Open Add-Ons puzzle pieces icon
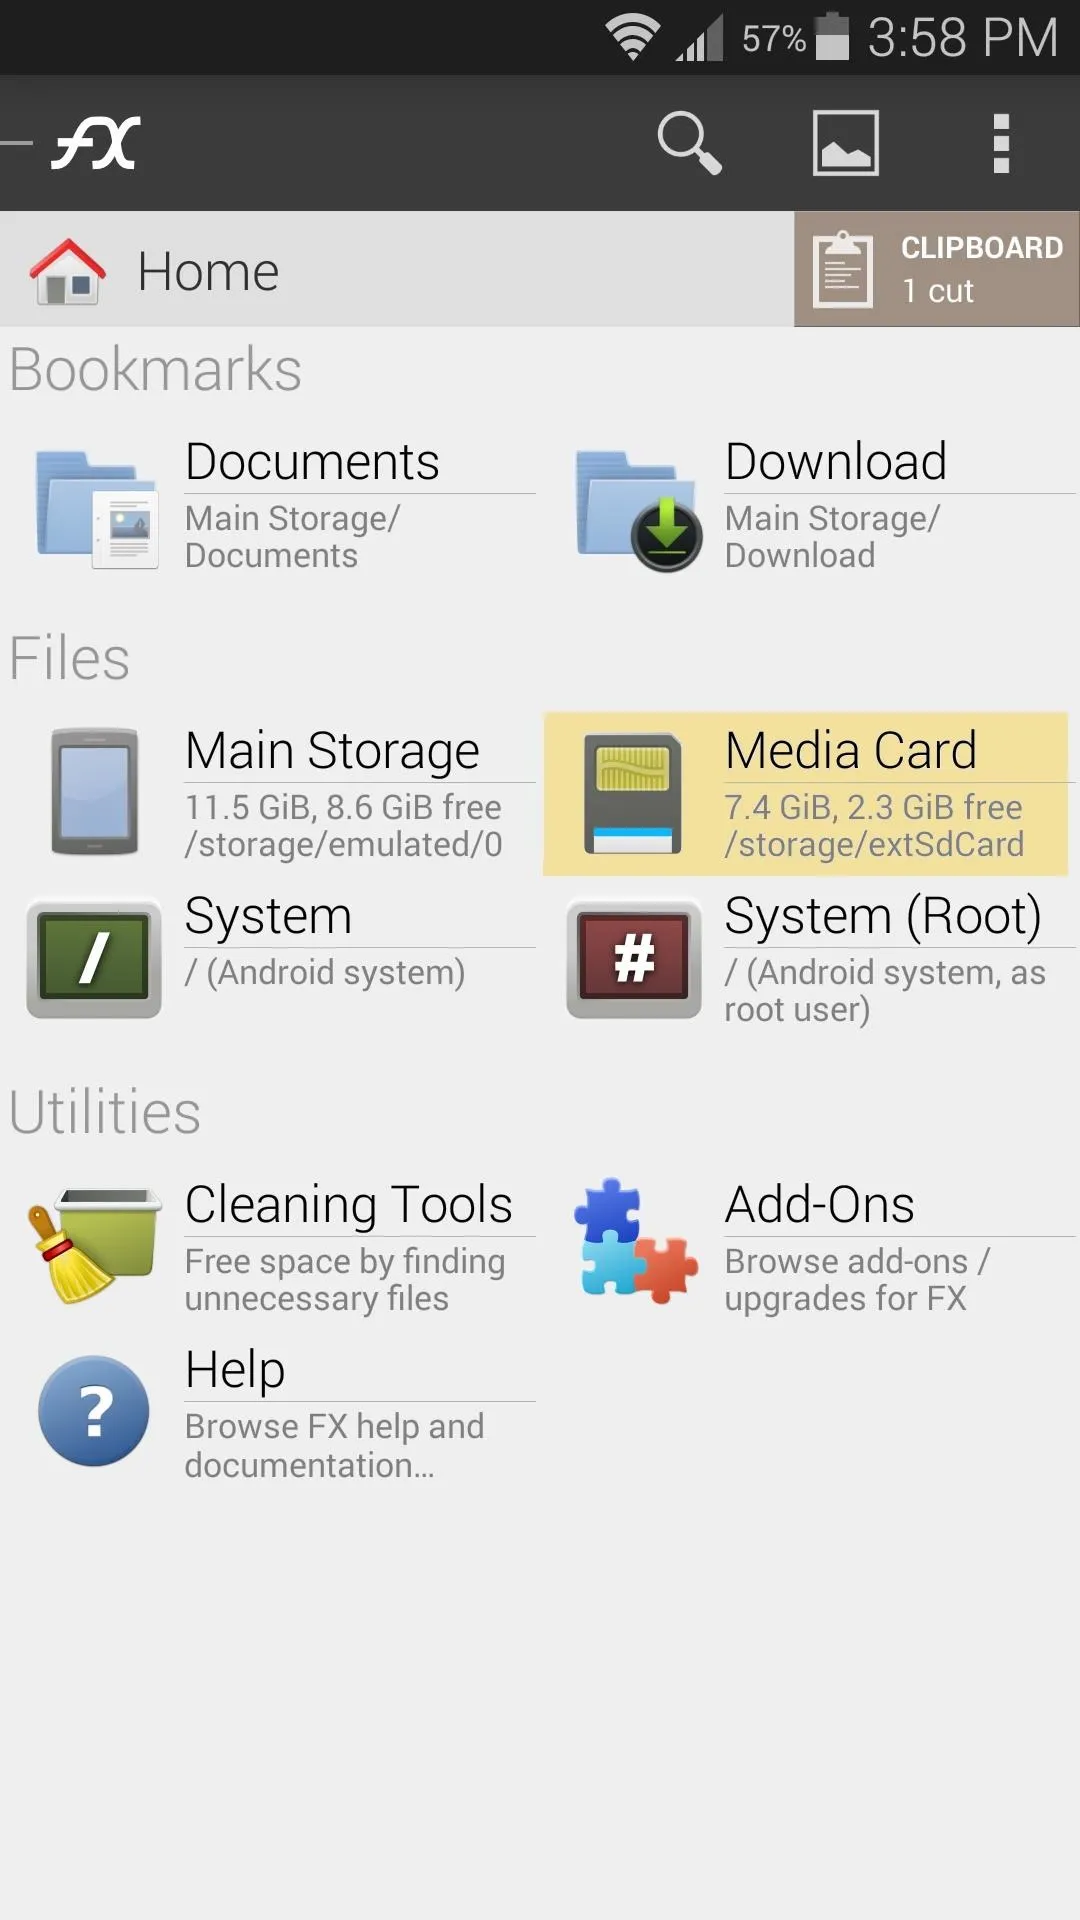 (x=635, y=1241)
